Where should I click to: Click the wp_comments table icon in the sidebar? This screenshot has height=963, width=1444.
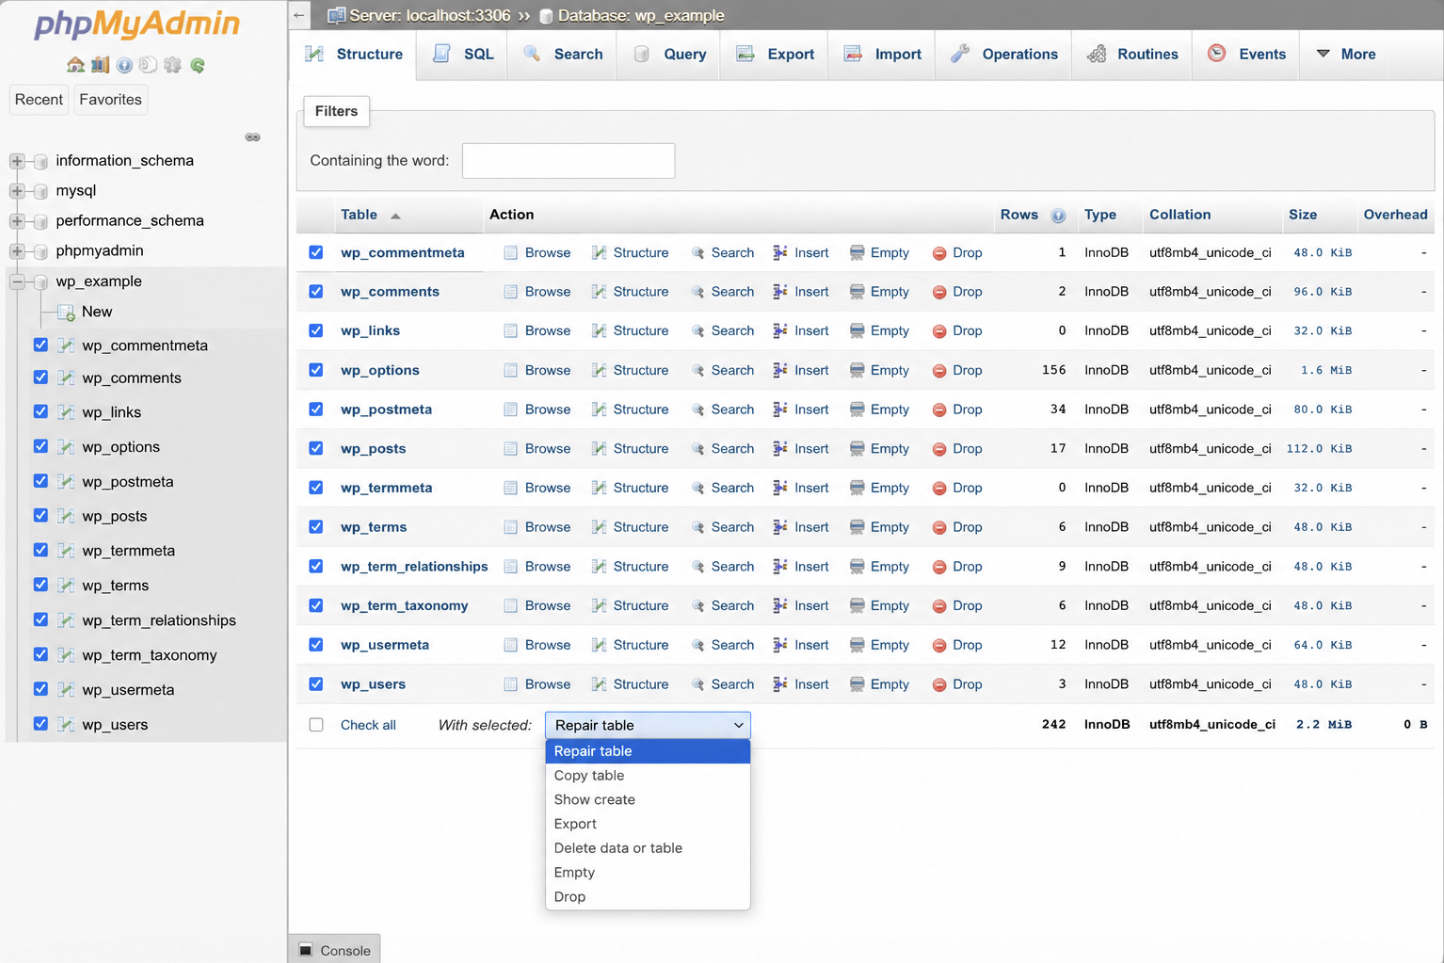coord(66,378)
